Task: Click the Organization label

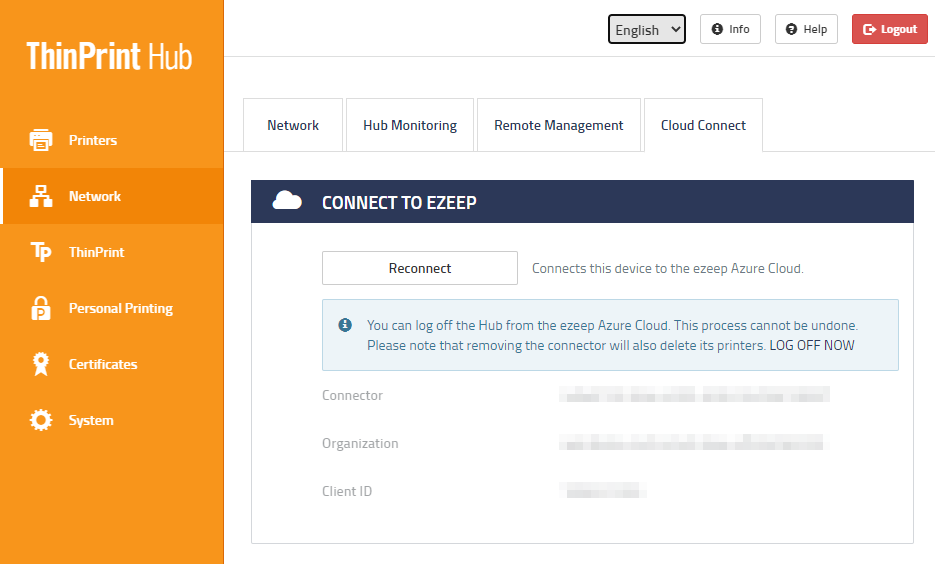Action: 360,443
